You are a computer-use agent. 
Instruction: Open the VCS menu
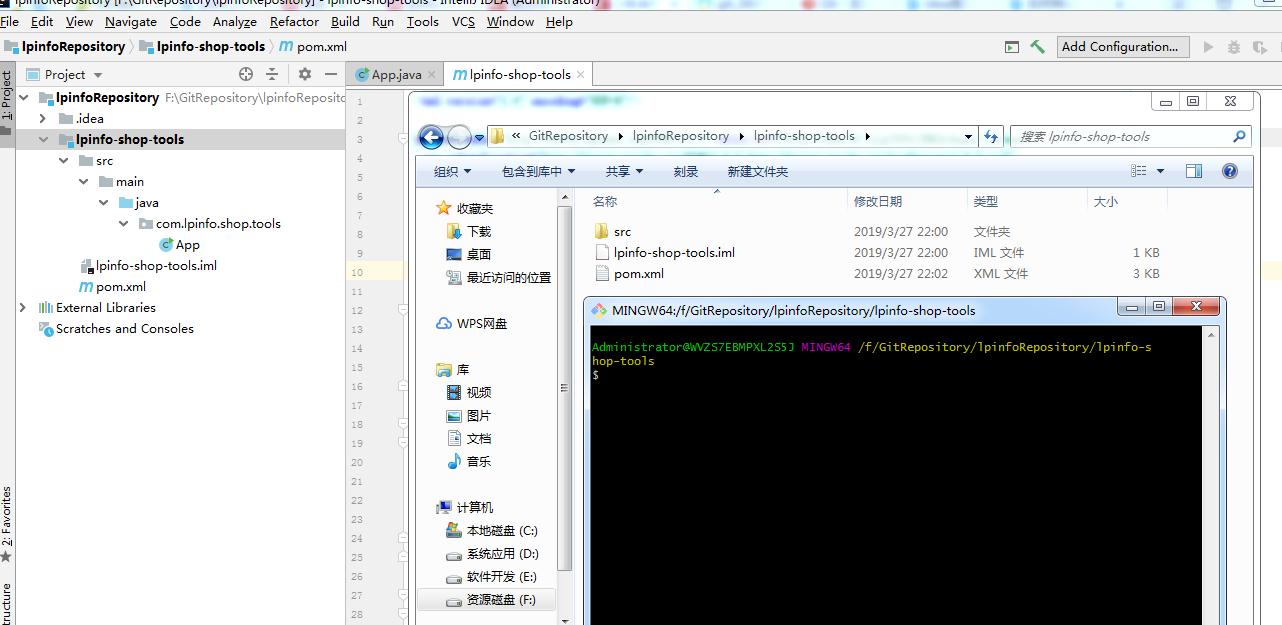[x=463, y=21]
